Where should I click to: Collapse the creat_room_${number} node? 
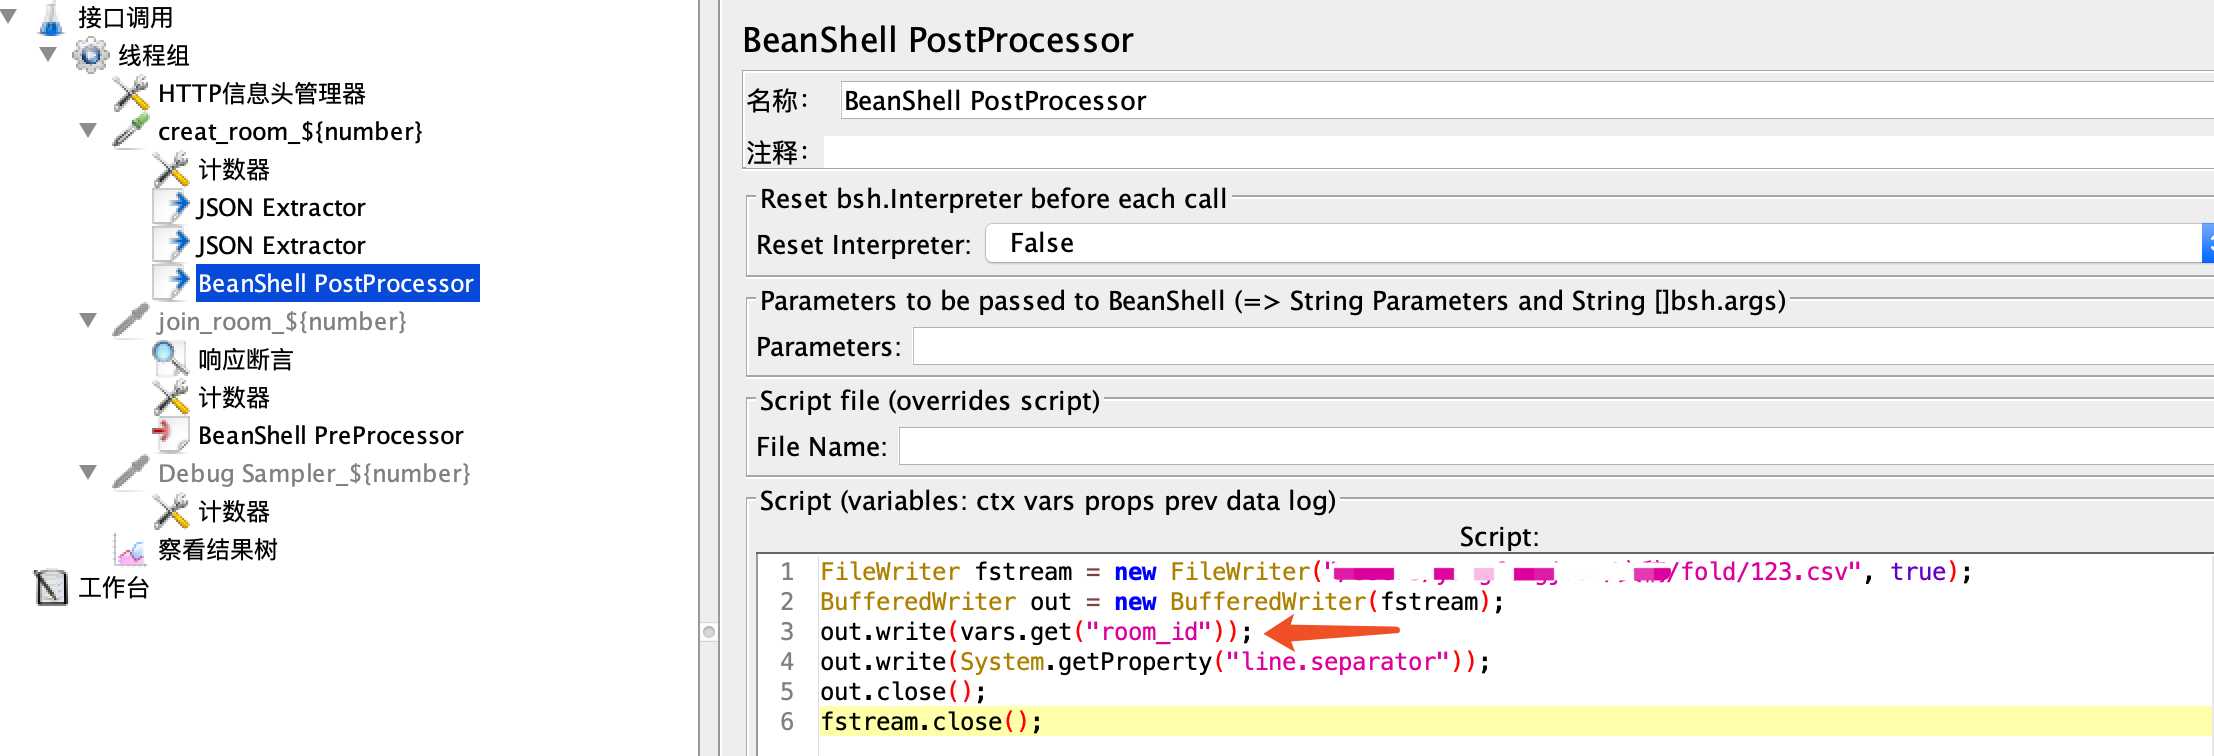(x=88, y=130)
